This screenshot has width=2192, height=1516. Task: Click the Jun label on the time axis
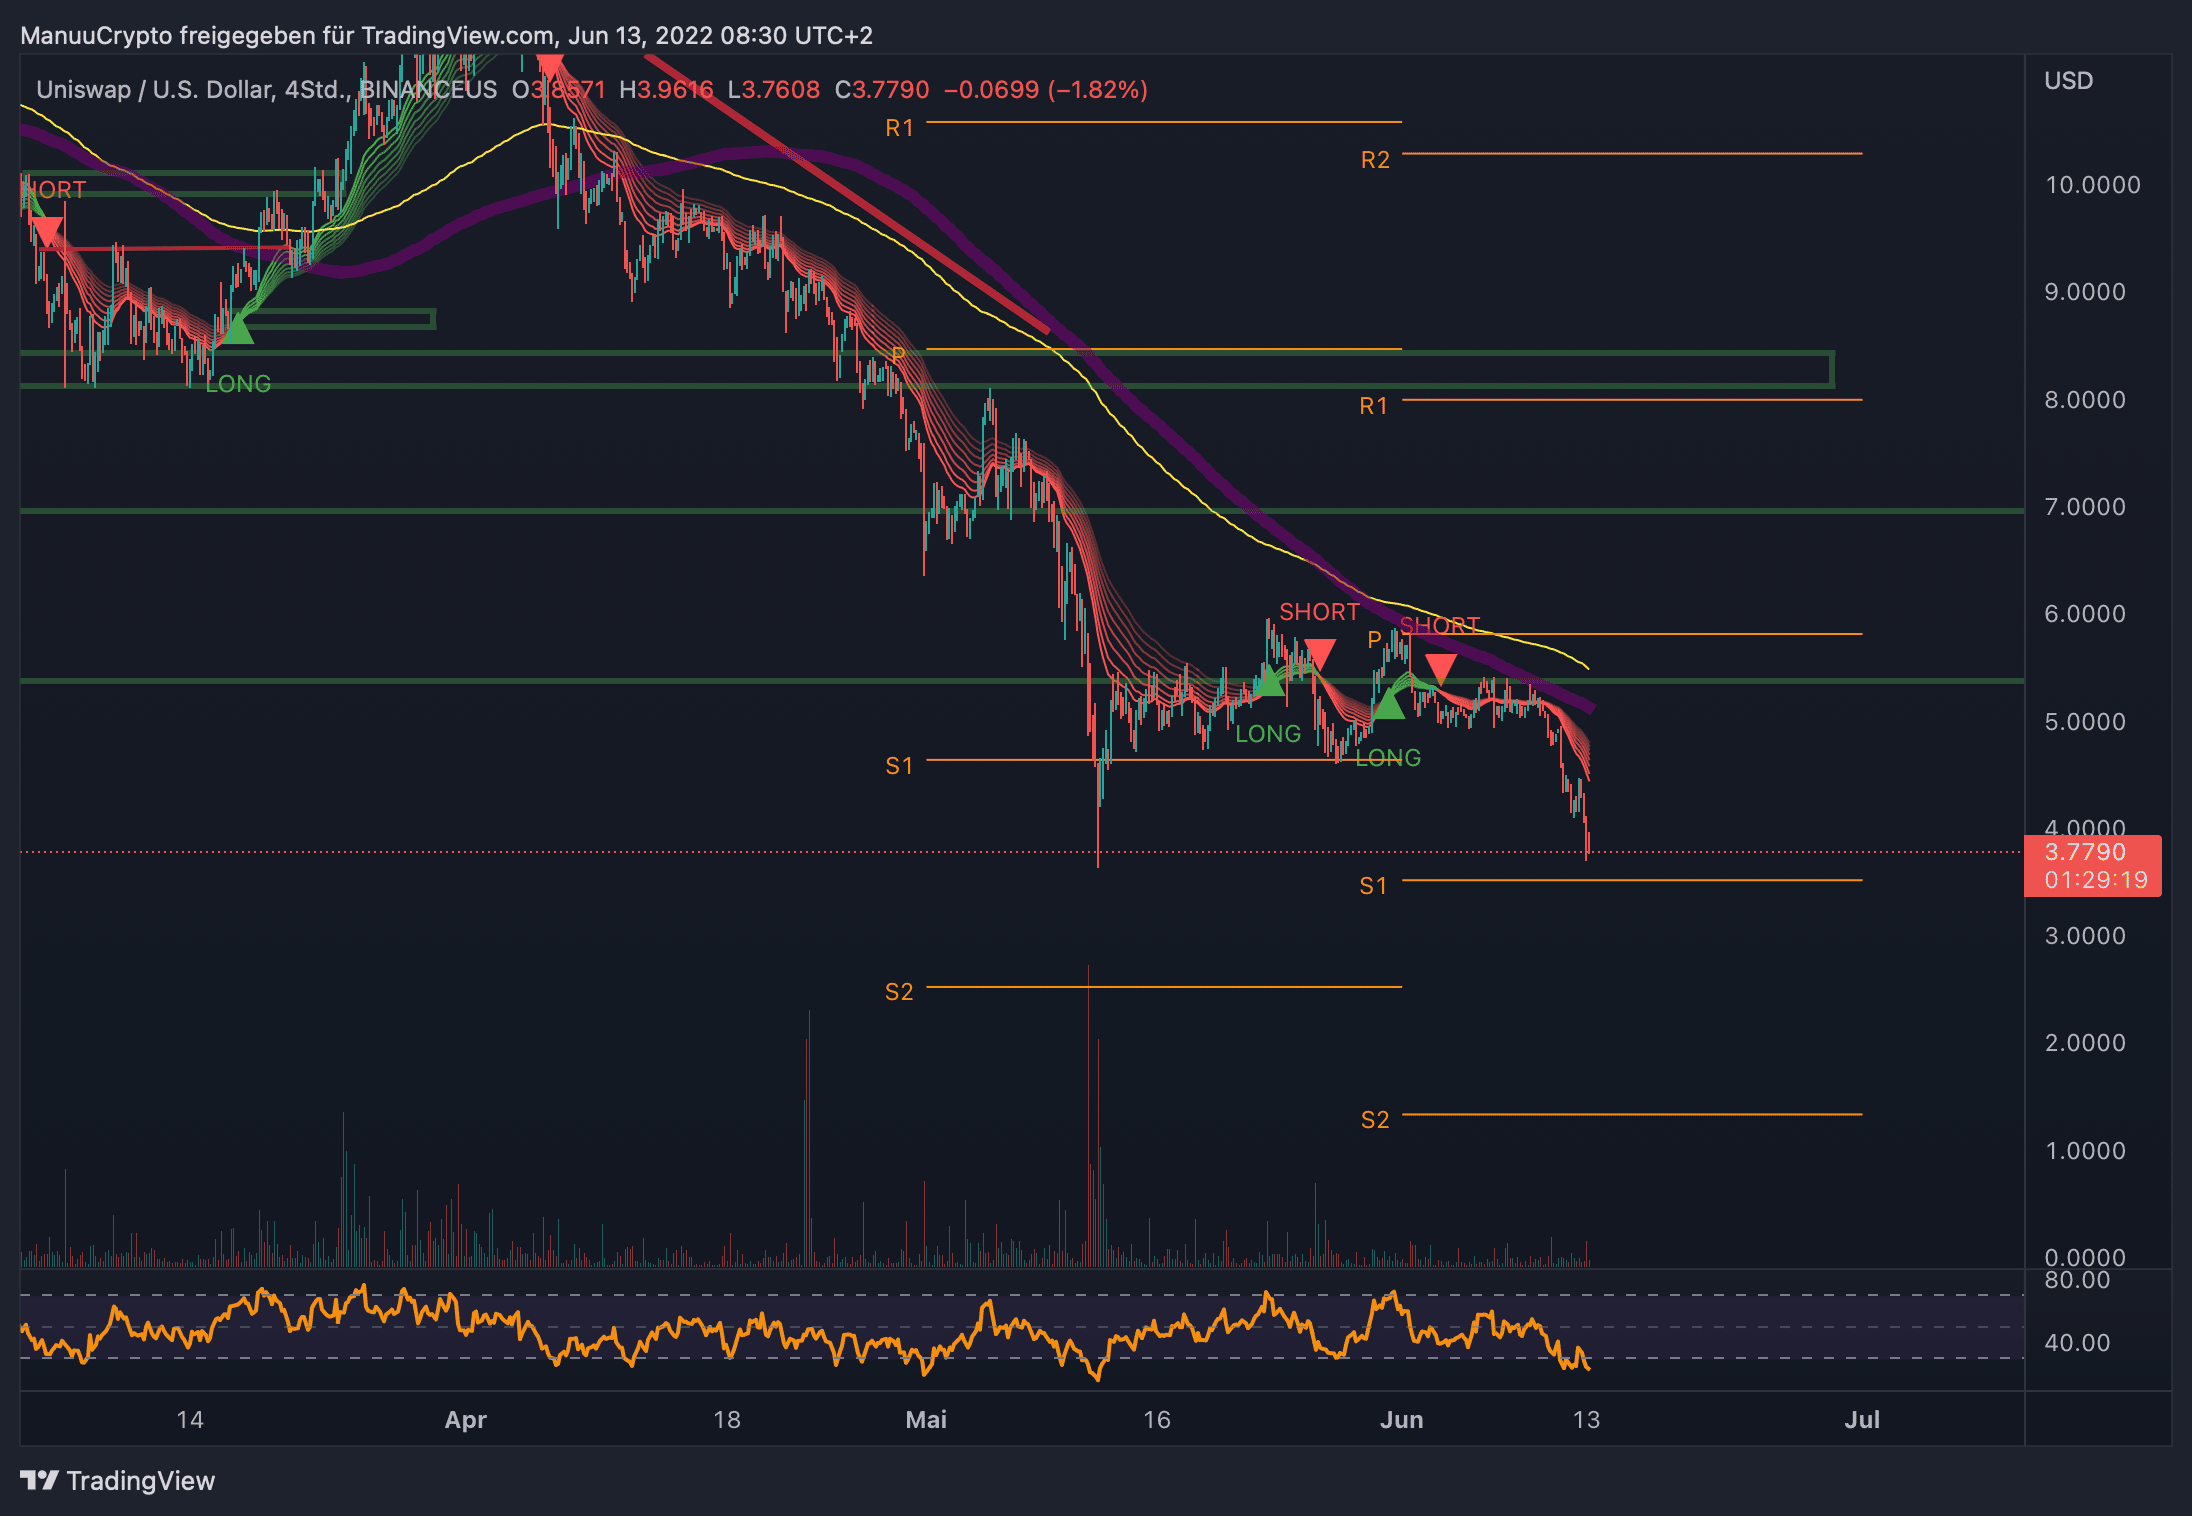tap(1401, 1420)
